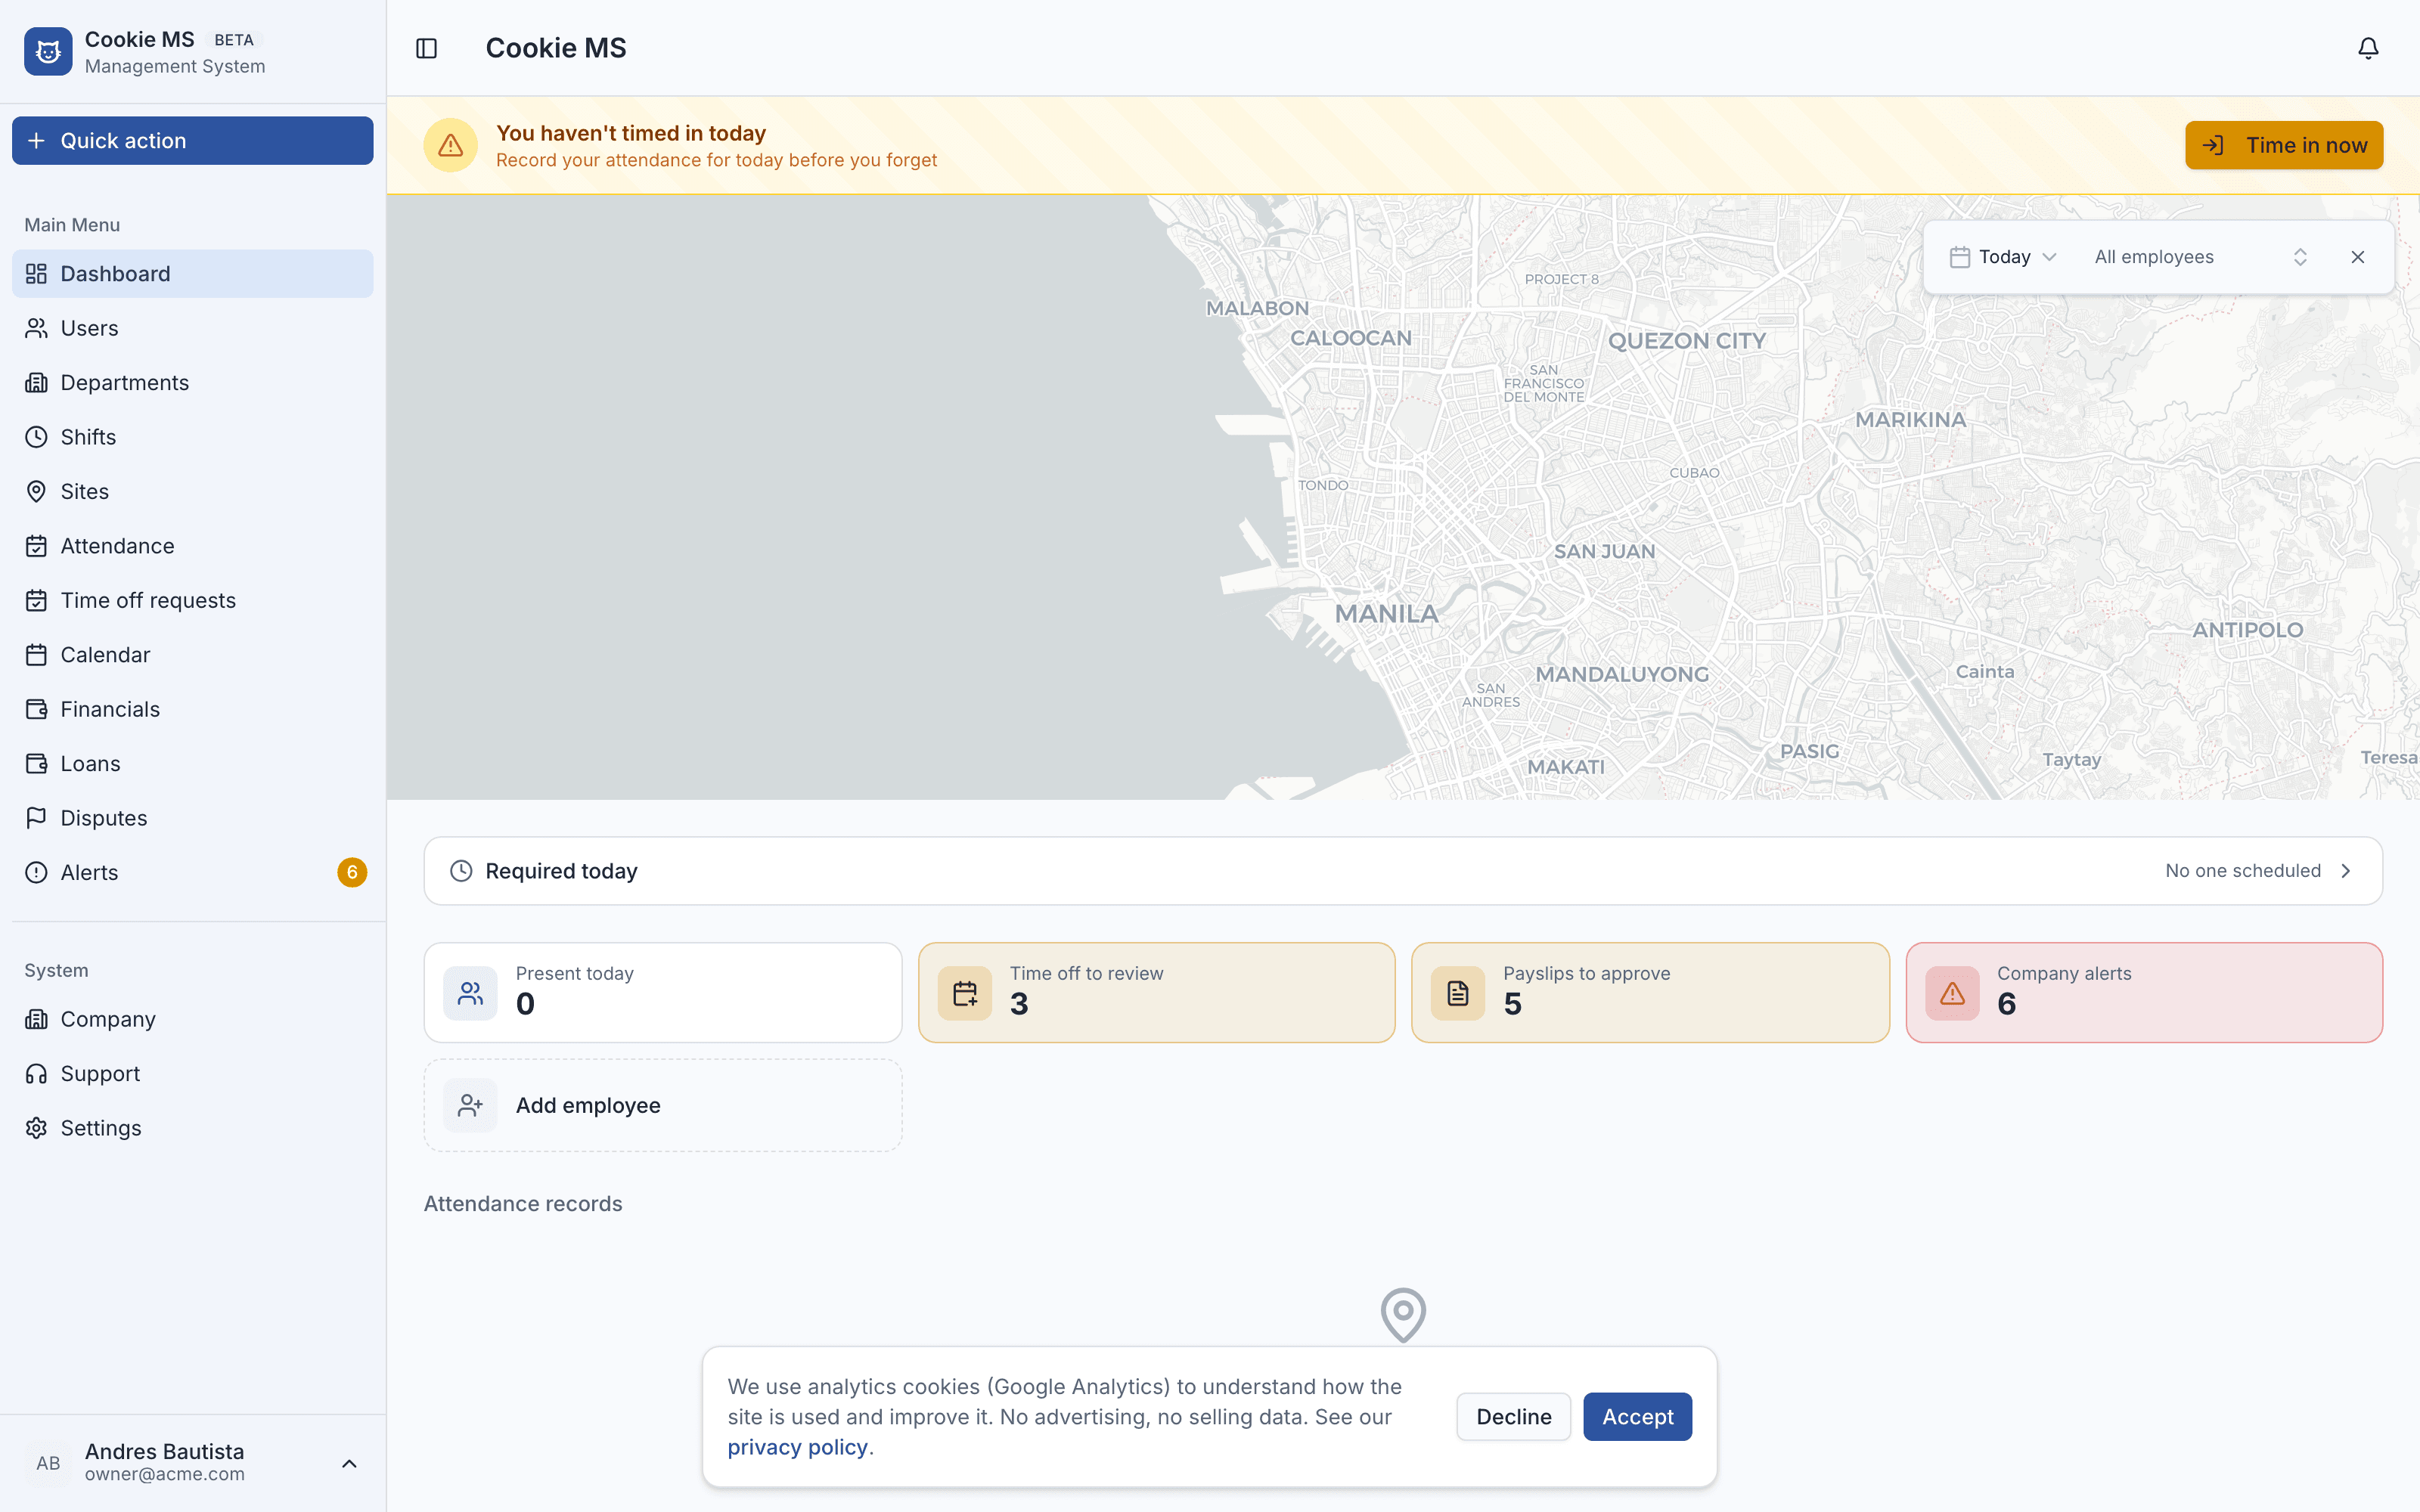2420x1512 pixels.
Task: Click the Time off to review calendar icon
Action: tap(965, 993)
